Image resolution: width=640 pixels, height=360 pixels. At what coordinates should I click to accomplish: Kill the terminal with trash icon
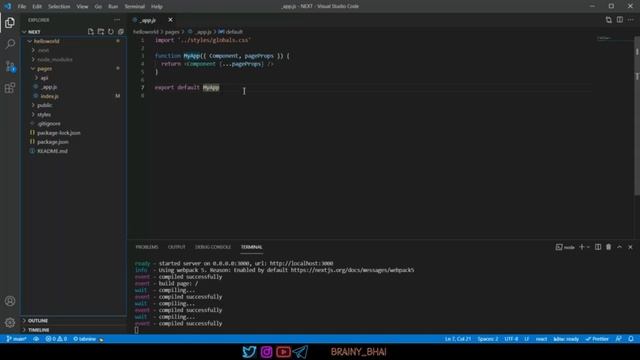tap(609, 247)
